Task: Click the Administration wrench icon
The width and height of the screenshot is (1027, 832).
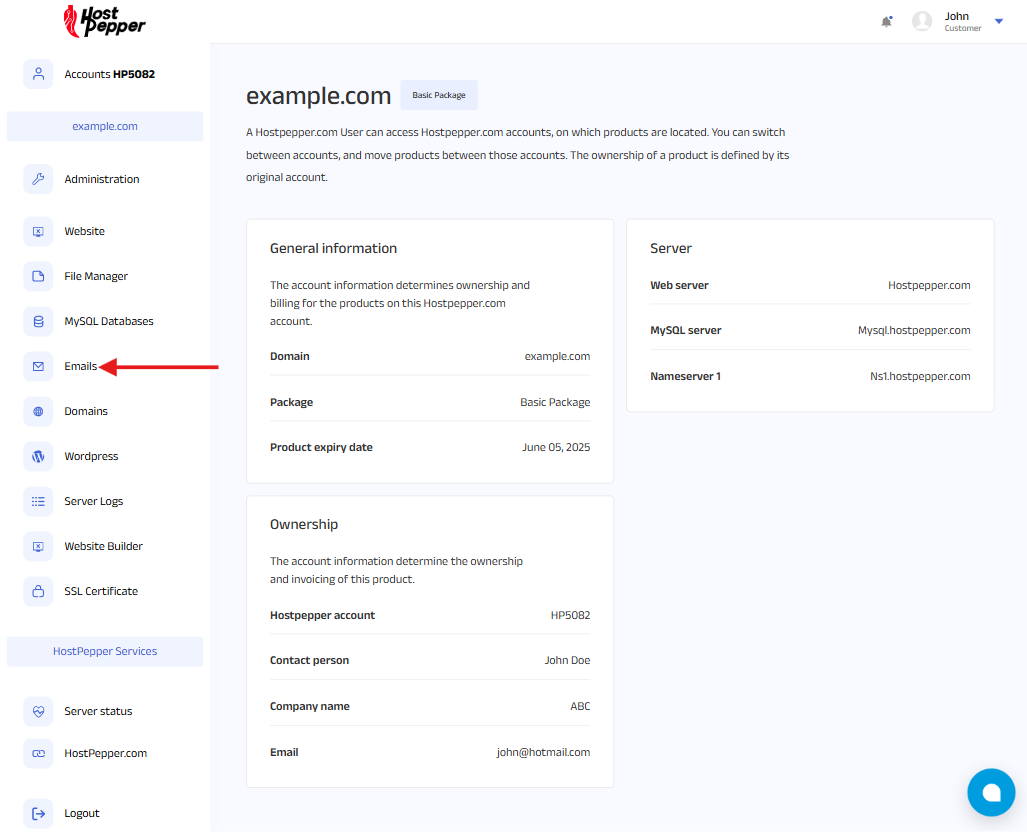Action: click(x=38, y=179)
